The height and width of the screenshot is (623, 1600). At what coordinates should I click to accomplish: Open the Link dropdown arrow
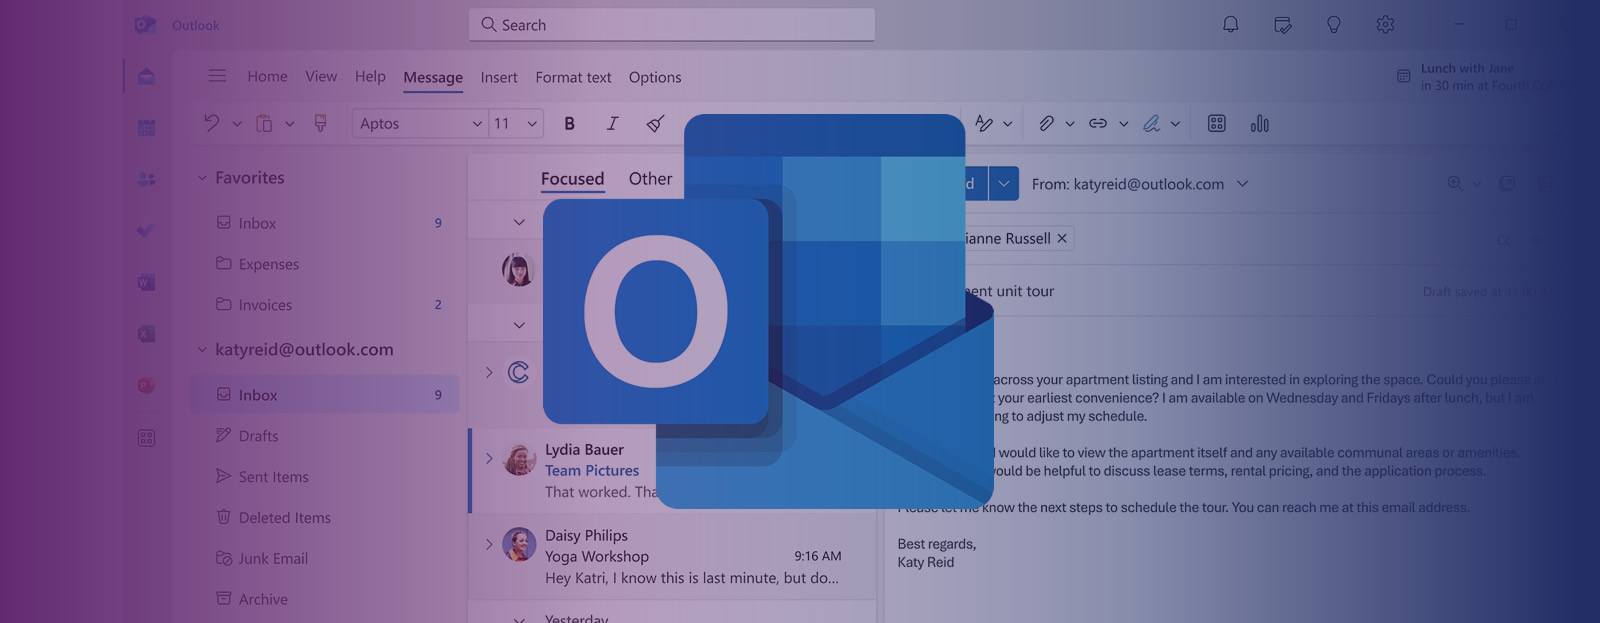(1124, 124)
